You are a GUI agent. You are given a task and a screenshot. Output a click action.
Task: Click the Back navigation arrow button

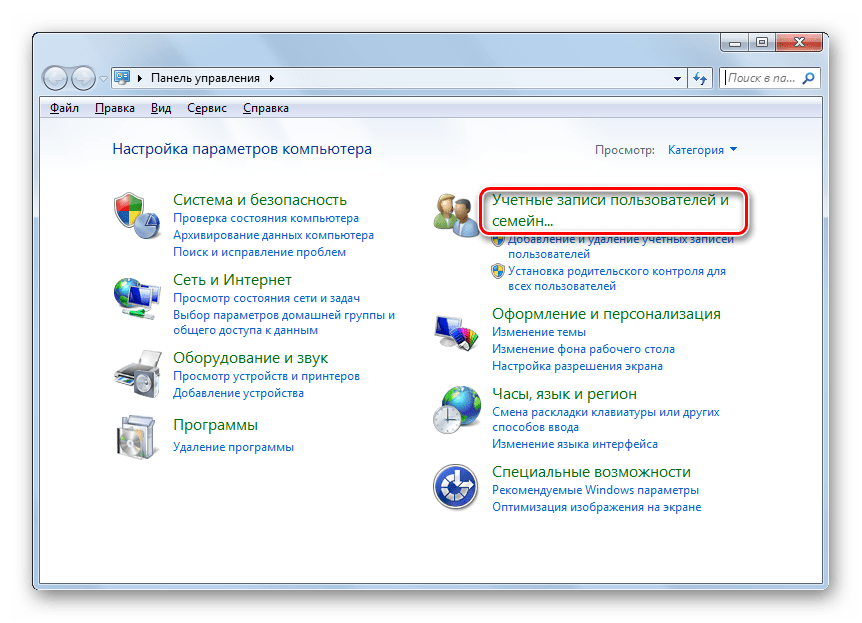(x=55, y=78)
